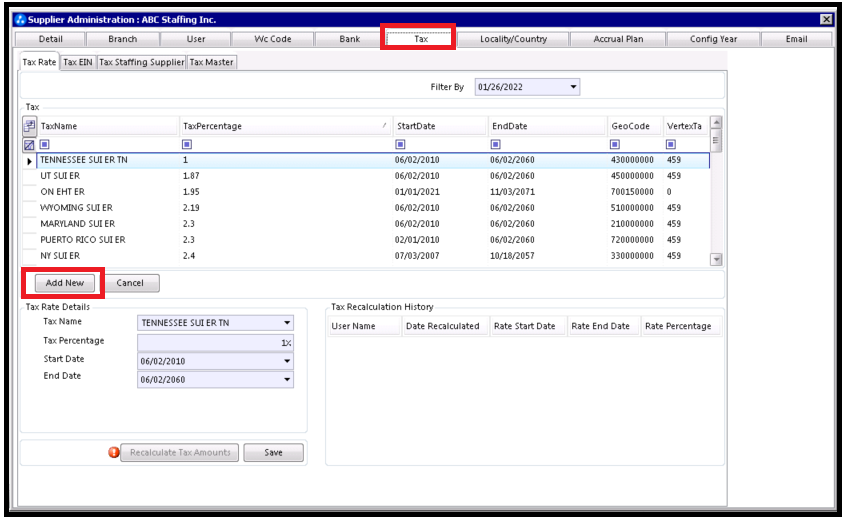846x521 pixels.
Task: Click the Rate Start Date column header
Action: (x=528, y=326)
